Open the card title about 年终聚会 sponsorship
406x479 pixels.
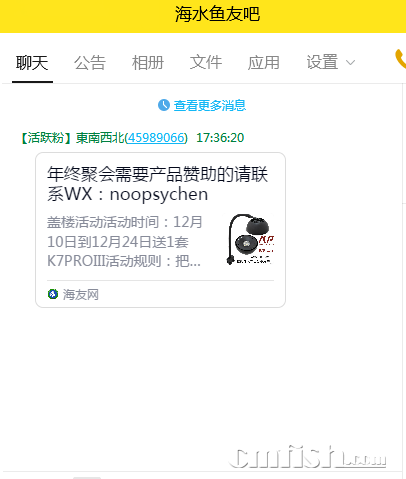click(x=157, y=184)
